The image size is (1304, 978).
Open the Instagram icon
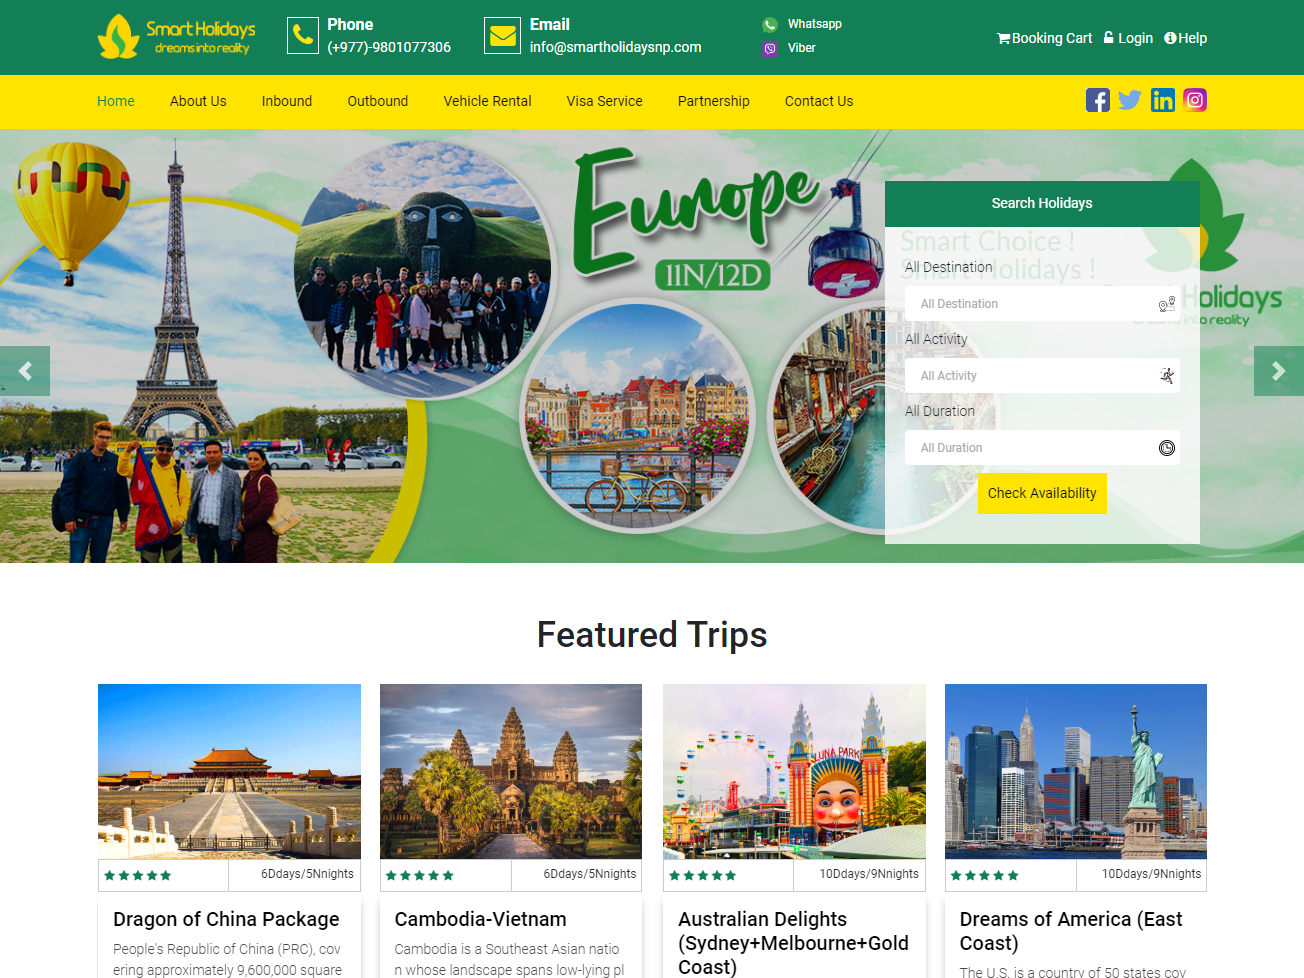(x=1195, y=100)
